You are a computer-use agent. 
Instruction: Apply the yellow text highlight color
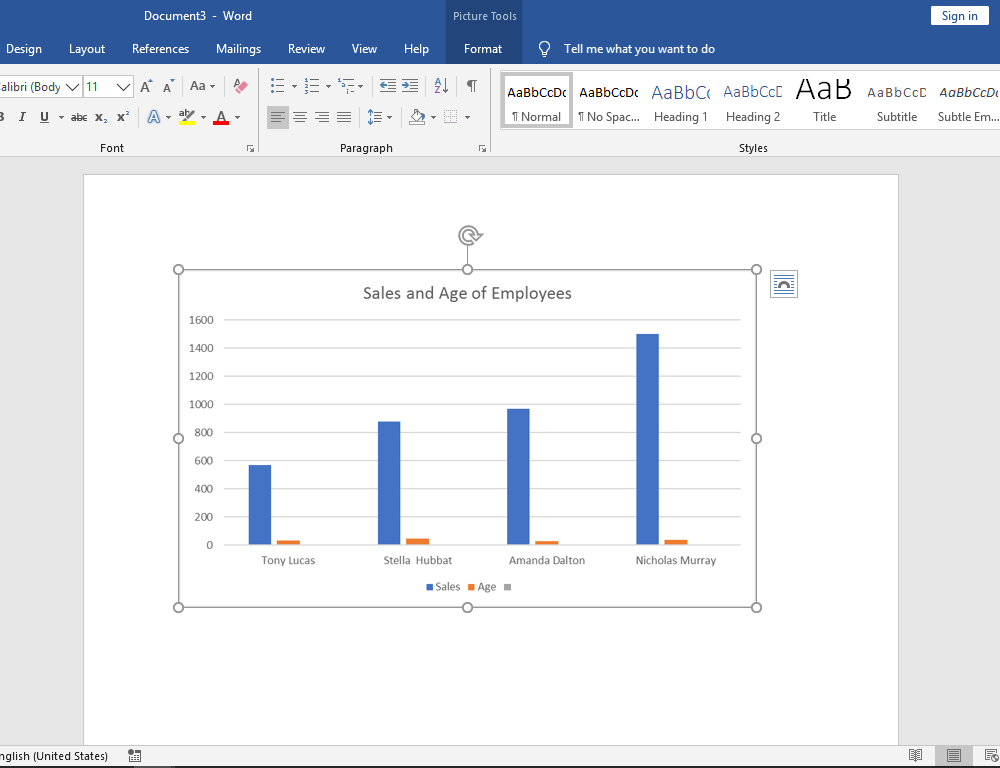click(x=187, y=117)
